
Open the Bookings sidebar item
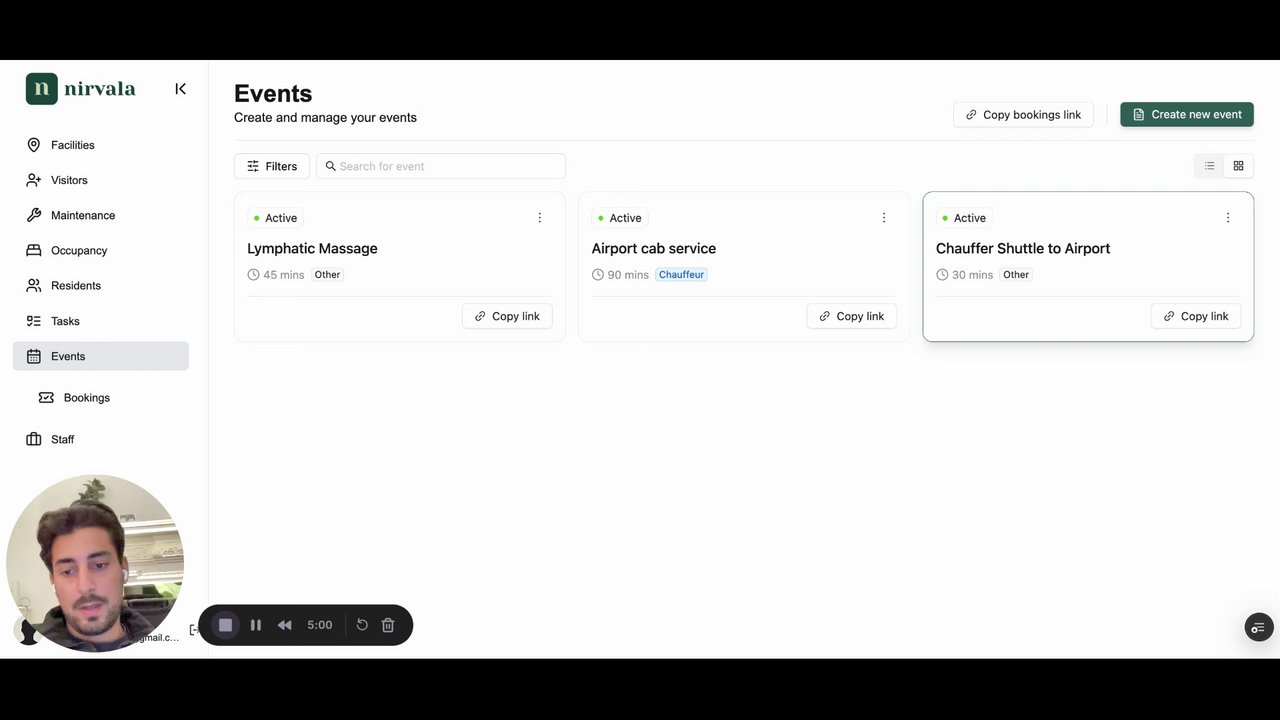click(86, 398)
